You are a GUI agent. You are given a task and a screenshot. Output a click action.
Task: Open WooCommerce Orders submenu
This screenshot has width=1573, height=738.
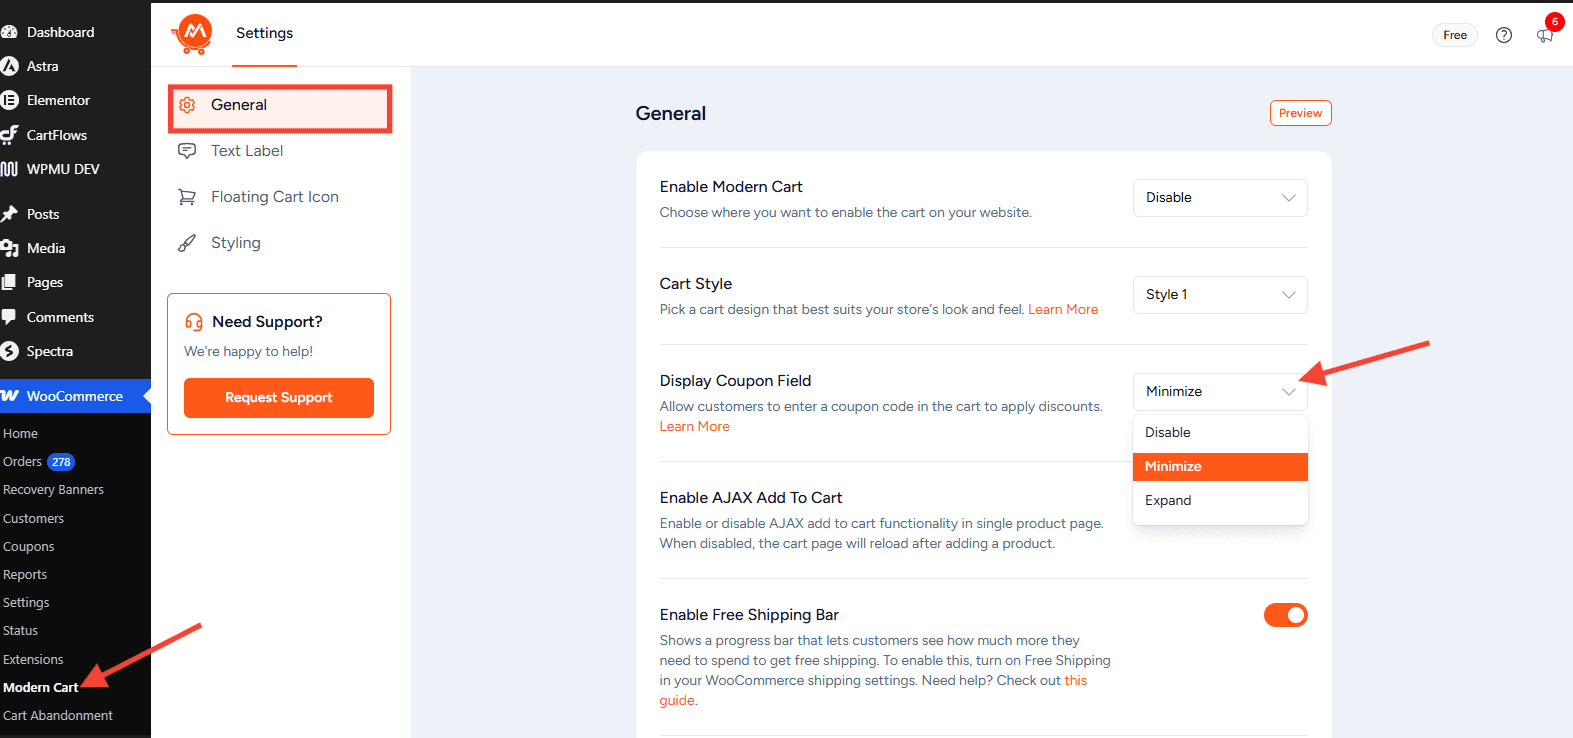22,462
